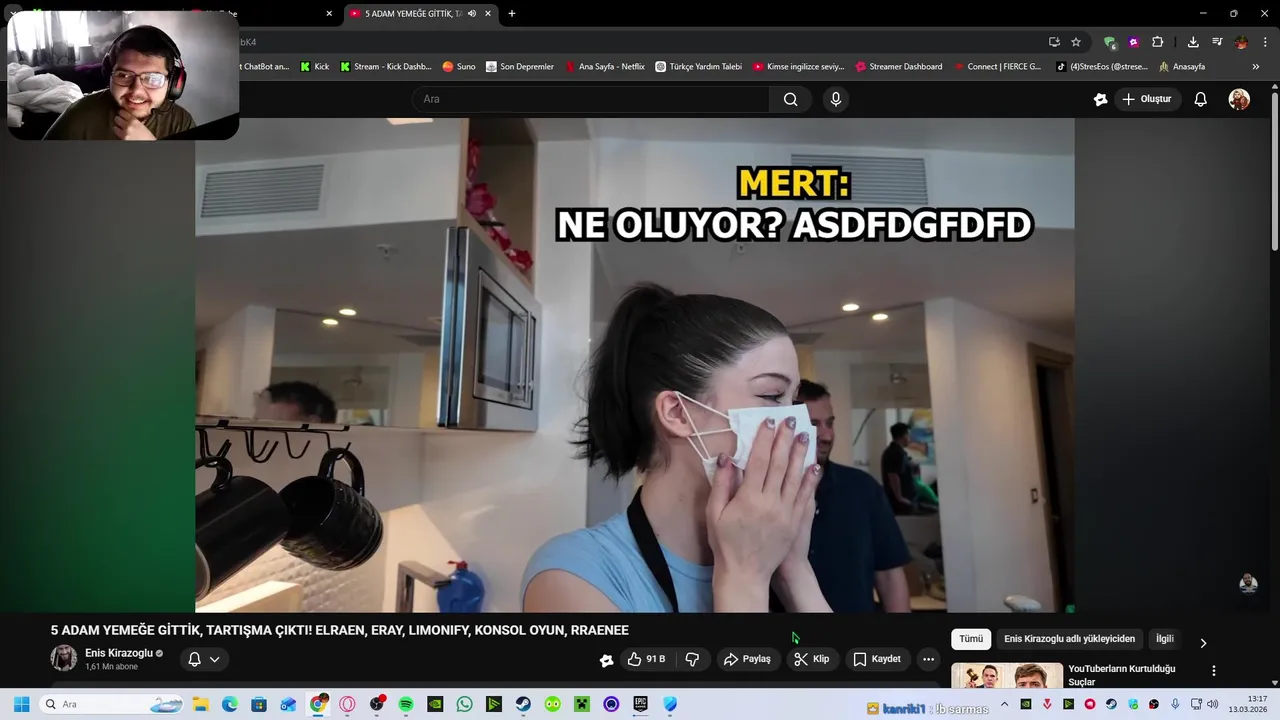This screenshot has width=1280, height=720.
Task: Open the Anasayfa bookmark
Action: (1182, 67)
